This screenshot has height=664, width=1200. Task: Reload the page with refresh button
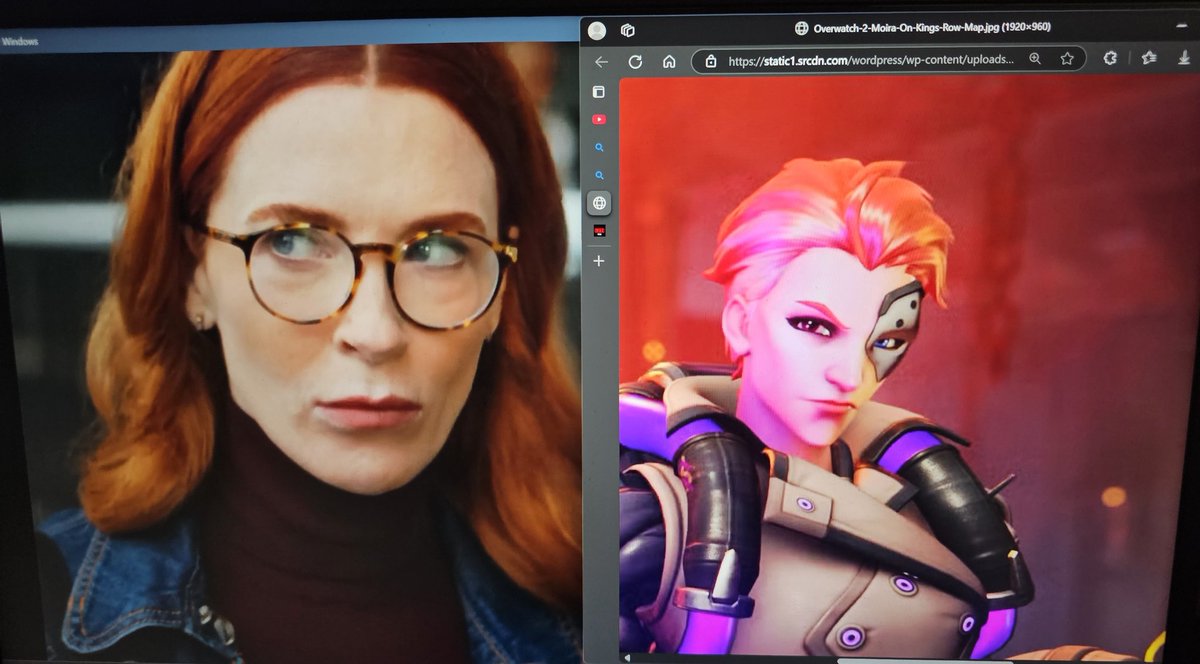[635, 61]
